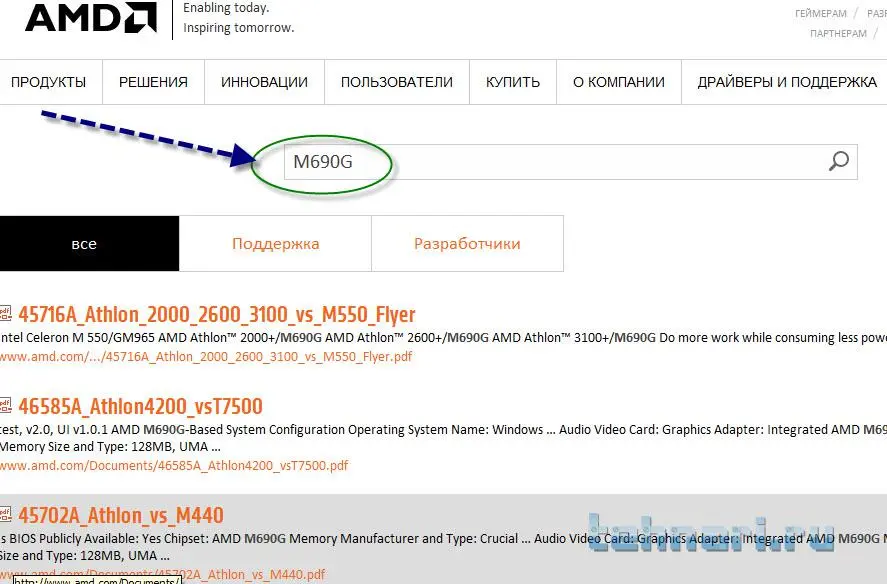The width and height of the screenshot is (887, 584).
Task: Open the РЕШЕНИЯ menu
Action: point(153,82)
